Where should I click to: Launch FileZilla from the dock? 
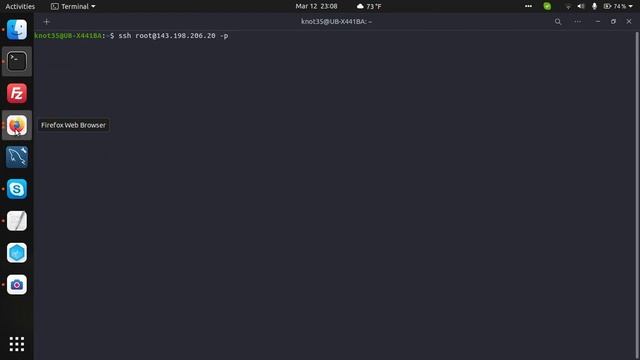(17, 93)
